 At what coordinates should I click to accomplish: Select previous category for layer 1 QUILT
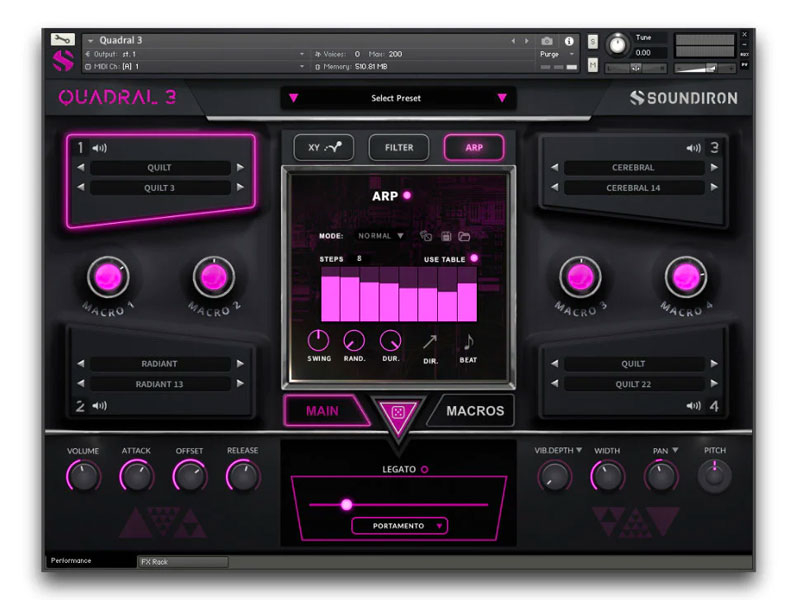tap(81, 167)
